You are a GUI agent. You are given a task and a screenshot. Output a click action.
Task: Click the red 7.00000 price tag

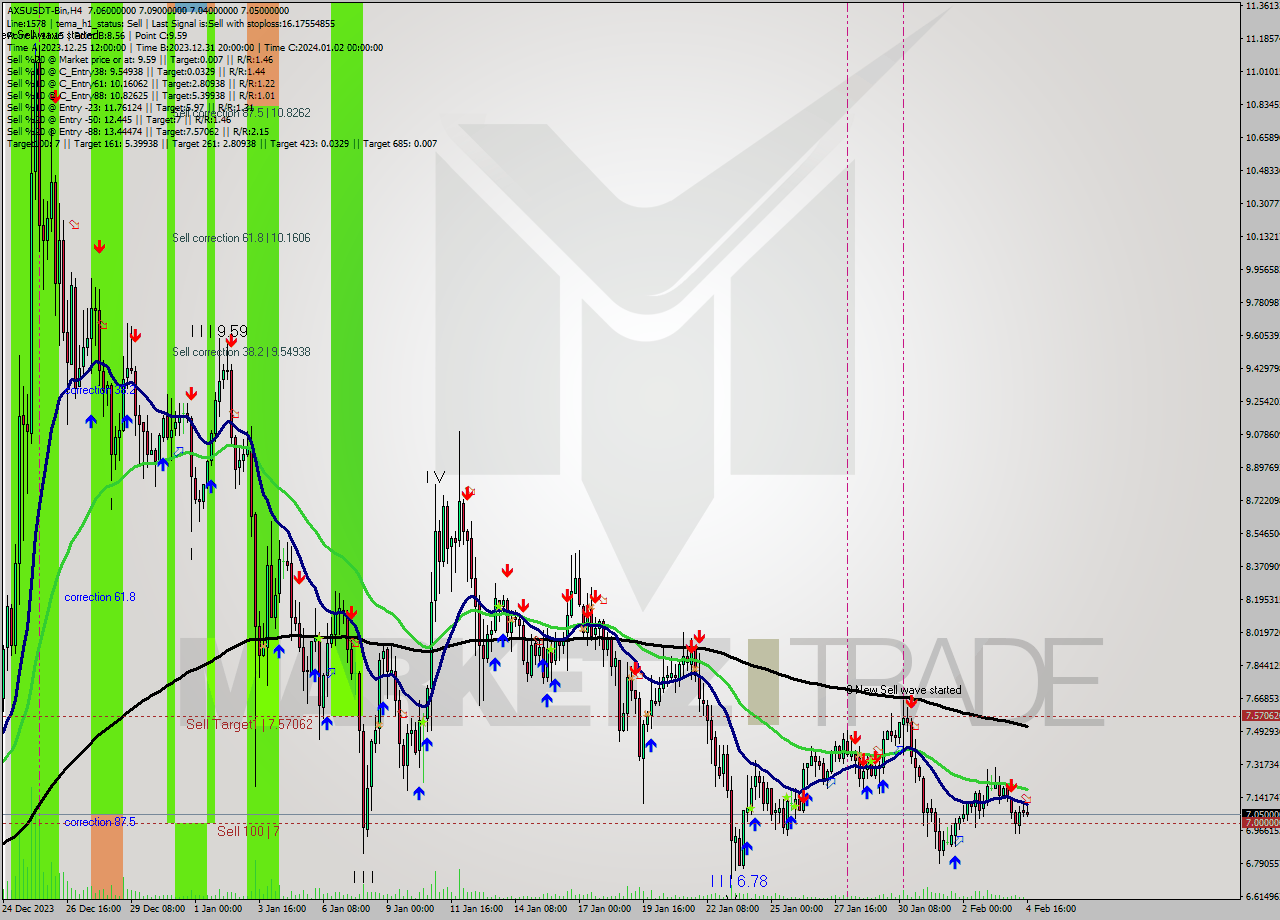tap(1260, 823)
